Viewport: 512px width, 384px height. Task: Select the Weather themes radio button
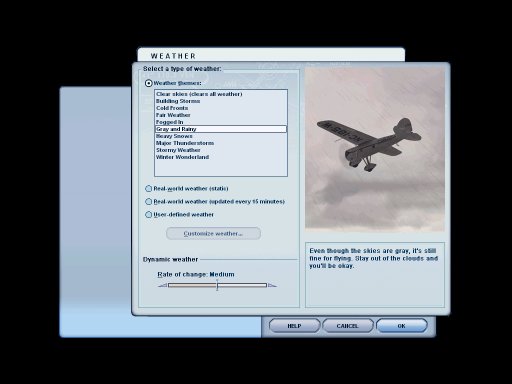click(x=149, y=83)
